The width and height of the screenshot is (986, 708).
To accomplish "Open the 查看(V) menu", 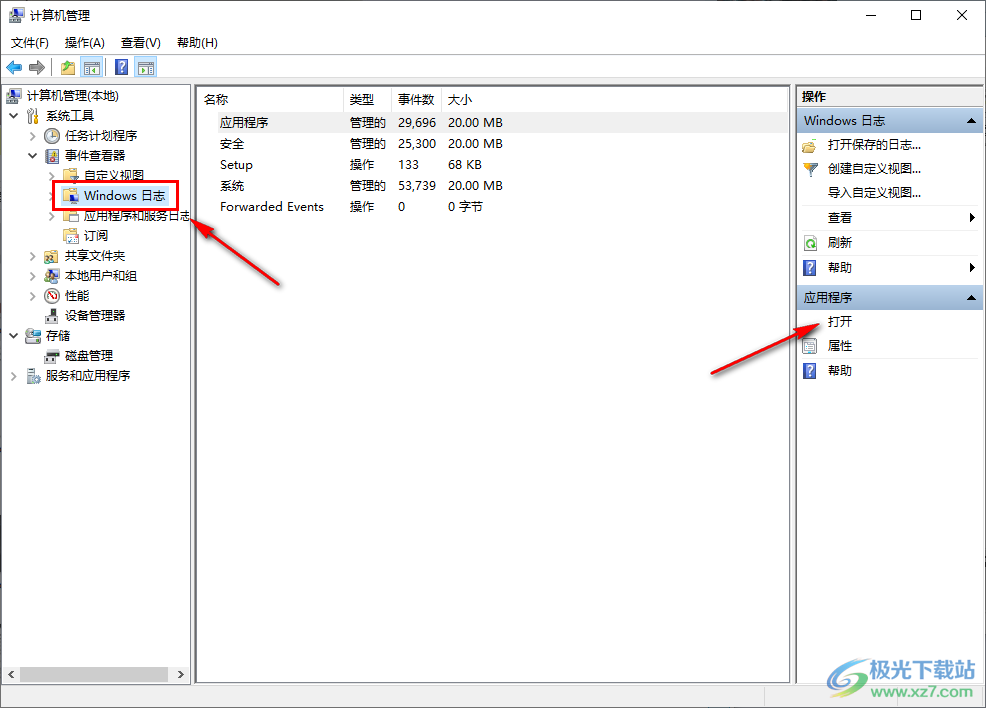I will click(140, 43).
